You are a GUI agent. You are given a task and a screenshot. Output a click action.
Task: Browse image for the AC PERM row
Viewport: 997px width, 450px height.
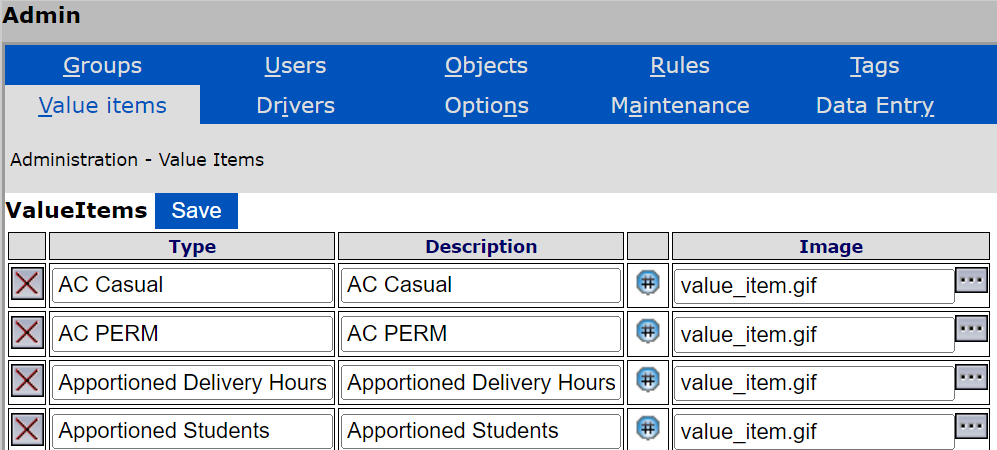(971, 328)
